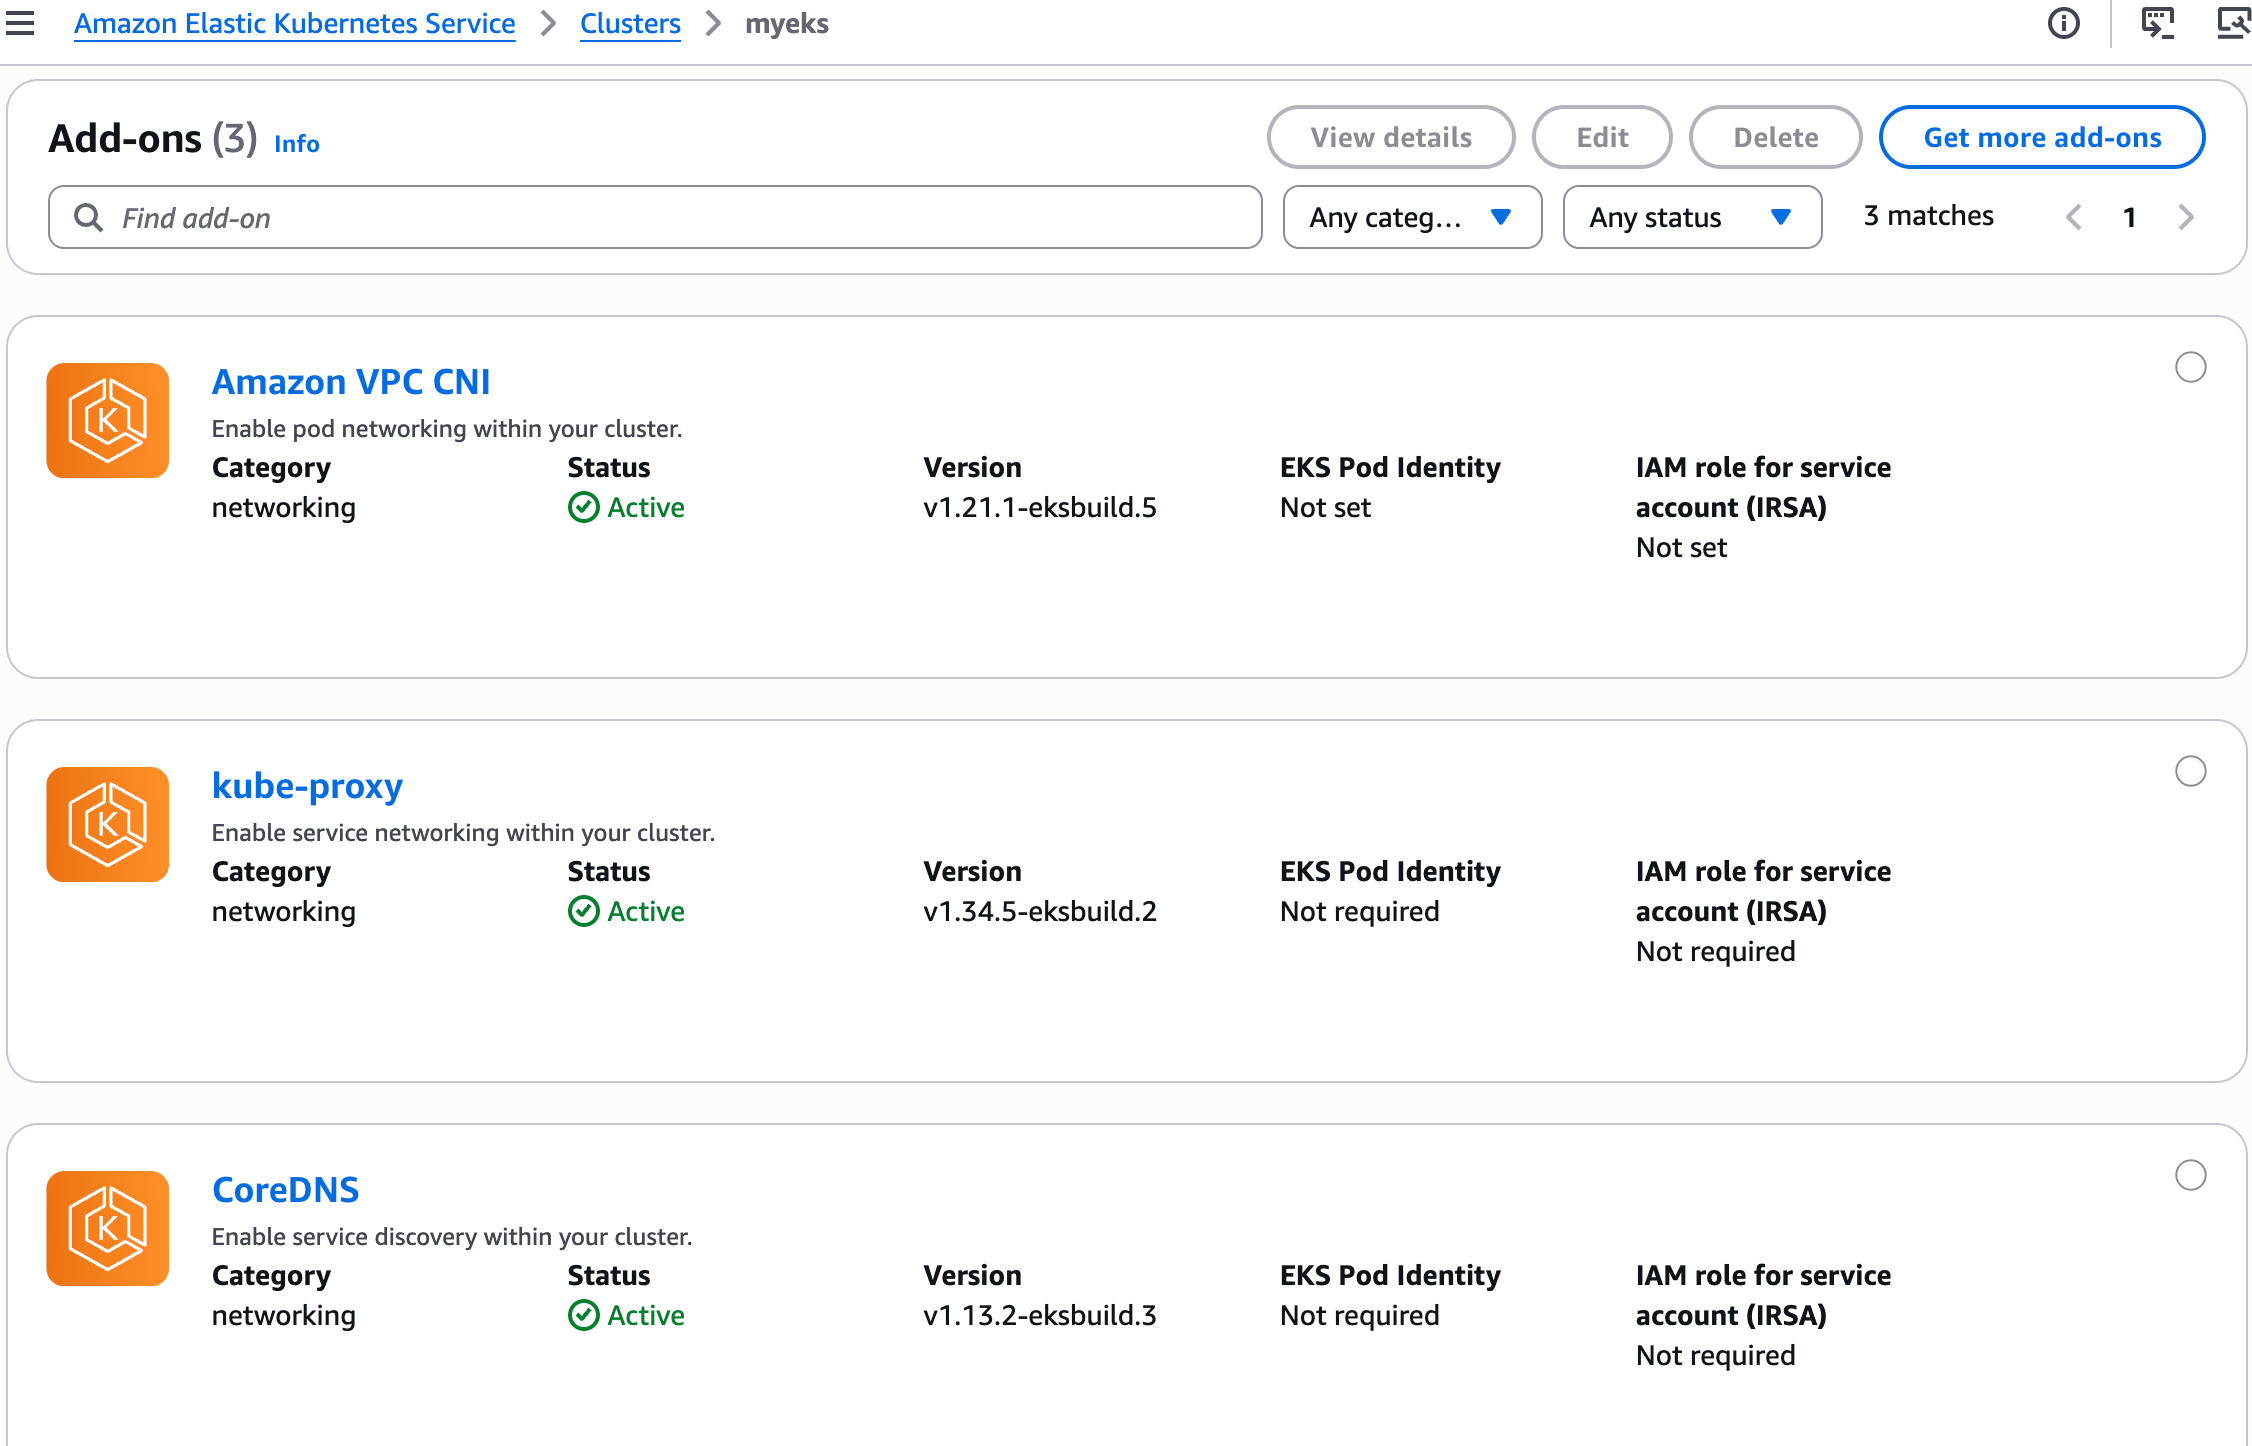Click the Get more add-ons button
This screenshot has width=2252, height=1446.
coord(2041,137)
